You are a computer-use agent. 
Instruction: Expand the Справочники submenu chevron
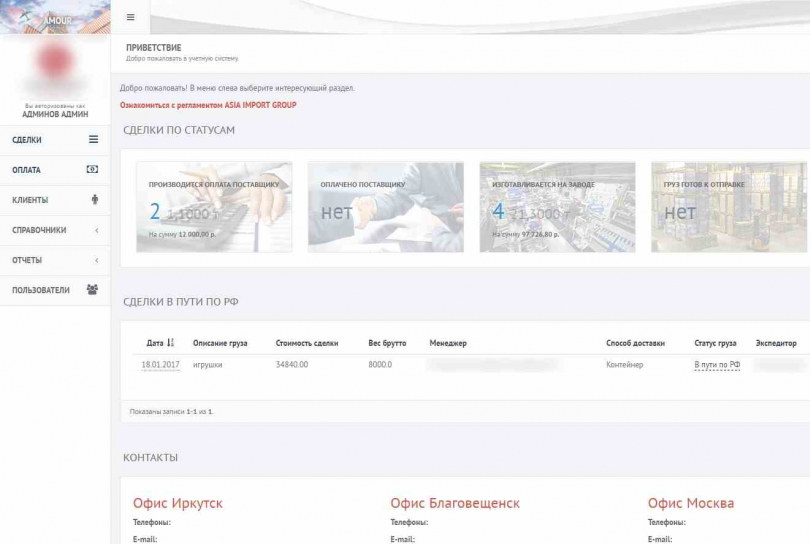97,230
